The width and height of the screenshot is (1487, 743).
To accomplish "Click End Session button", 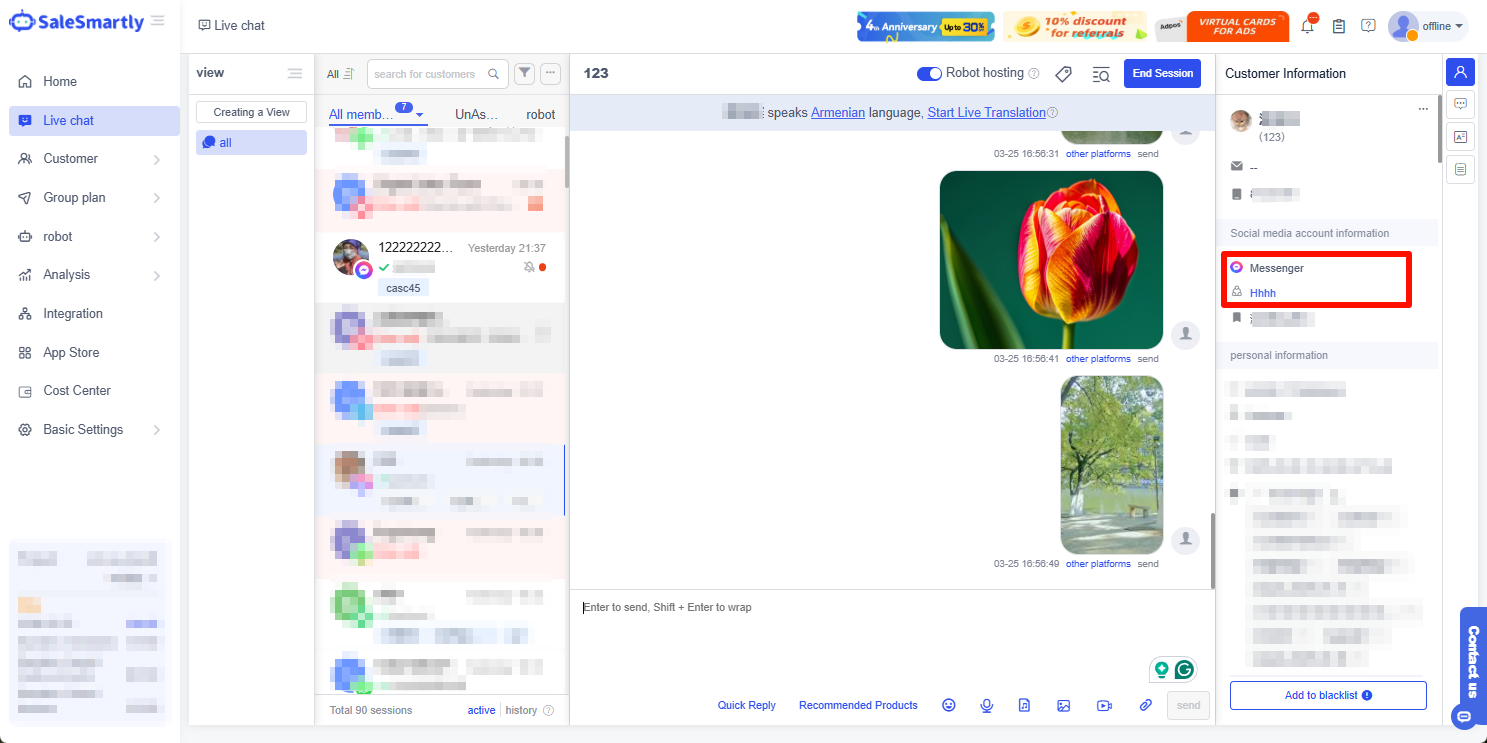I will tap(1162, 73).
